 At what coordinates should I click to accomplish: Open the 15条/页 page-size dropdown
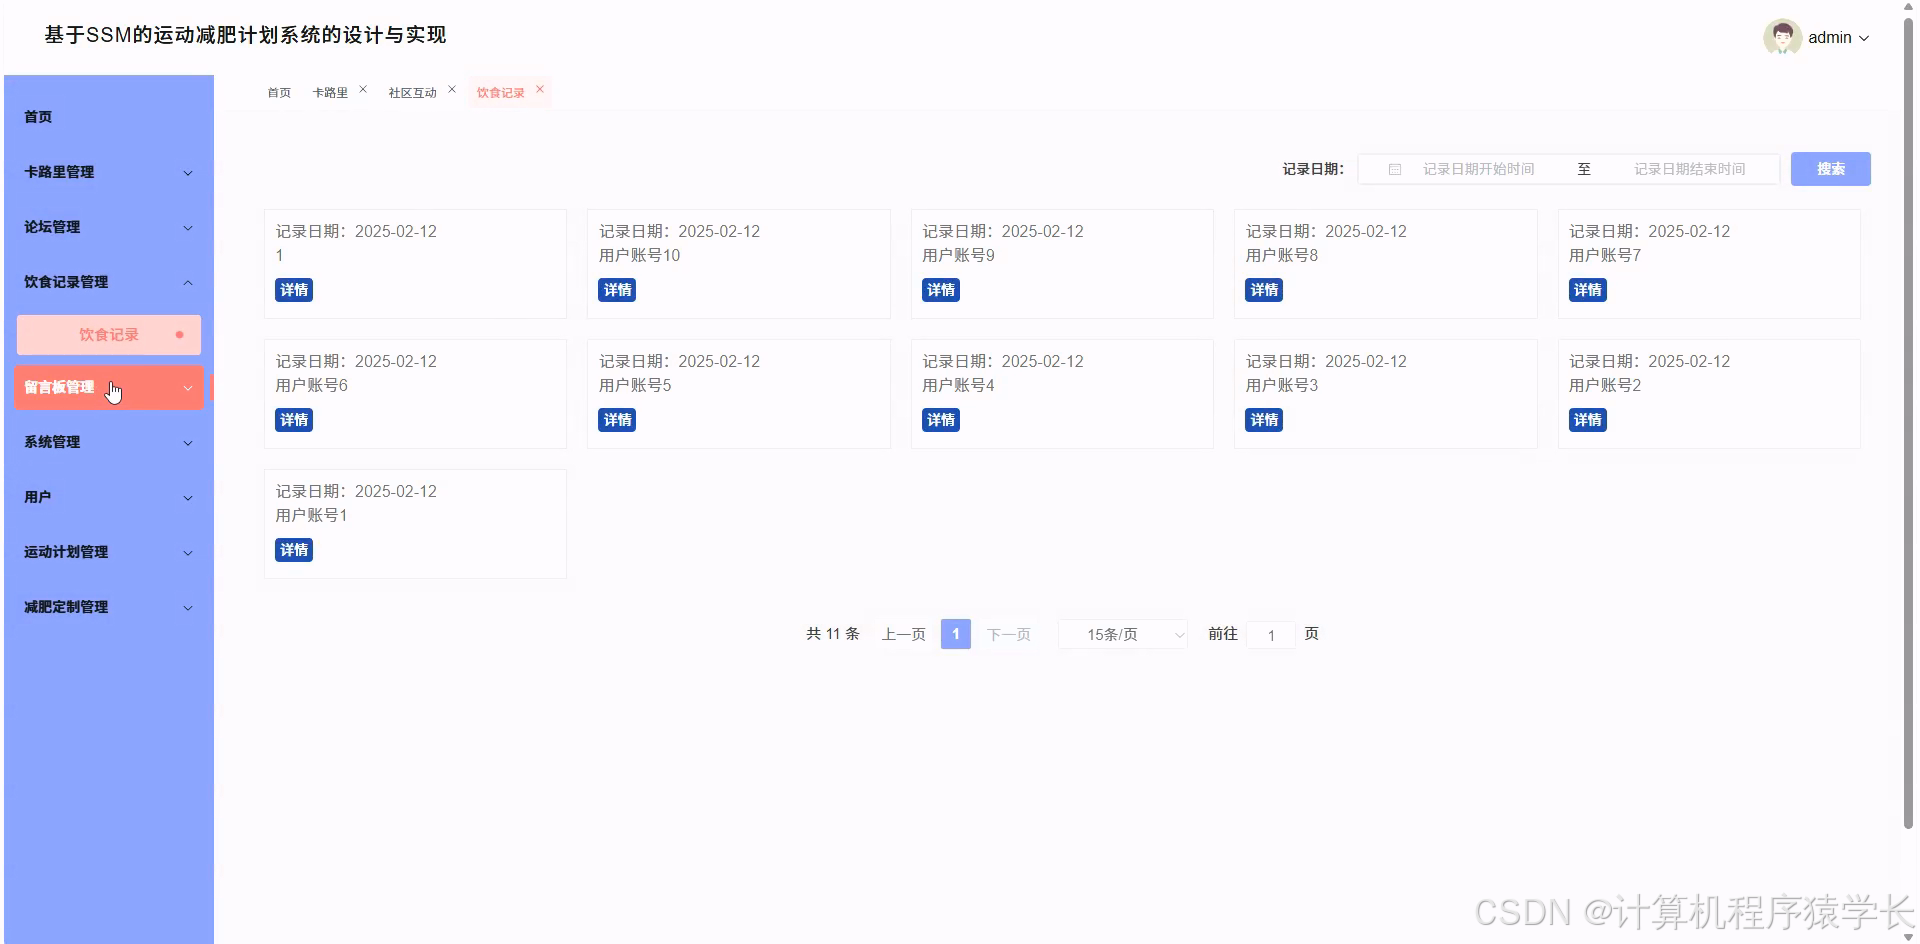point(1121,634)
